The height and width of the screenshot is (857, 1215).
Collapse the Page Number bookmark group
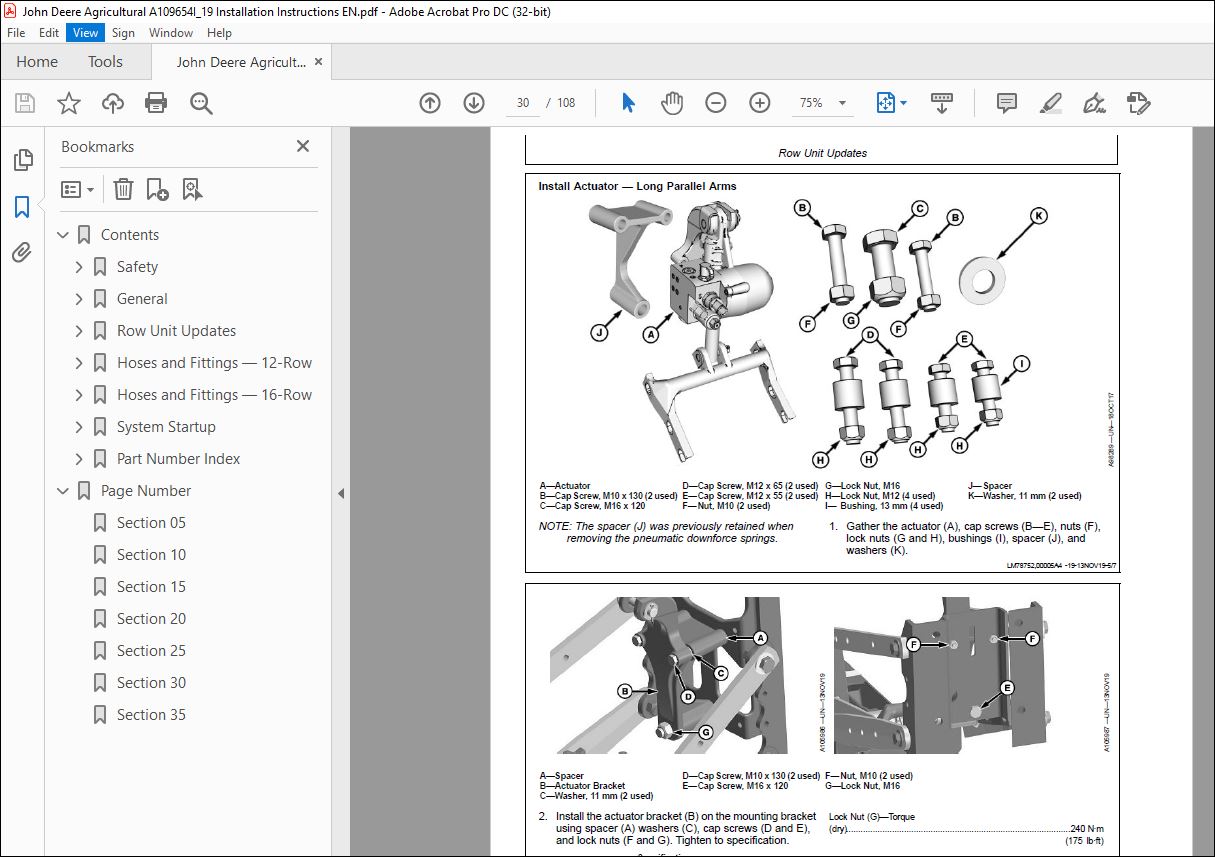(x=64, y=491)
